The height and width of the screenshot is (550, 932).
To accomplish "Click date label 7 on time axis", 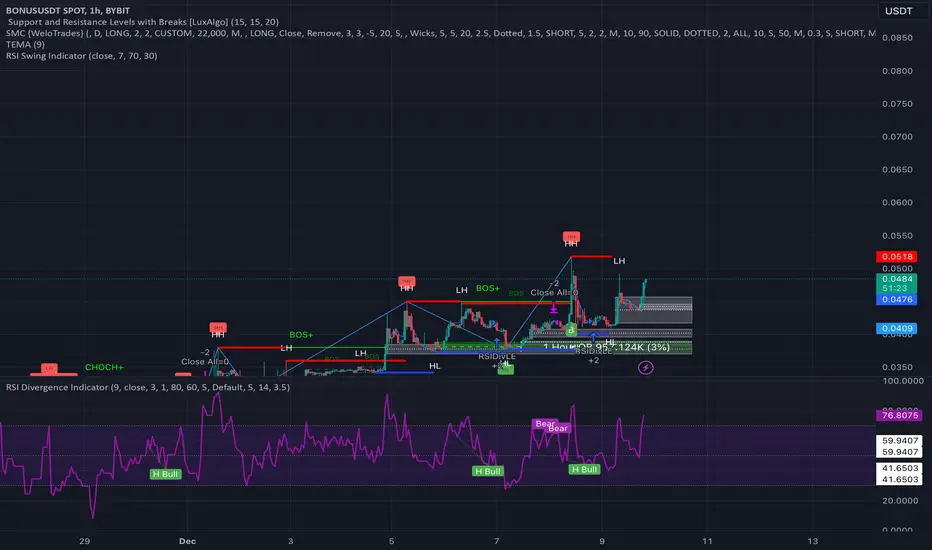I will point(496,541).
